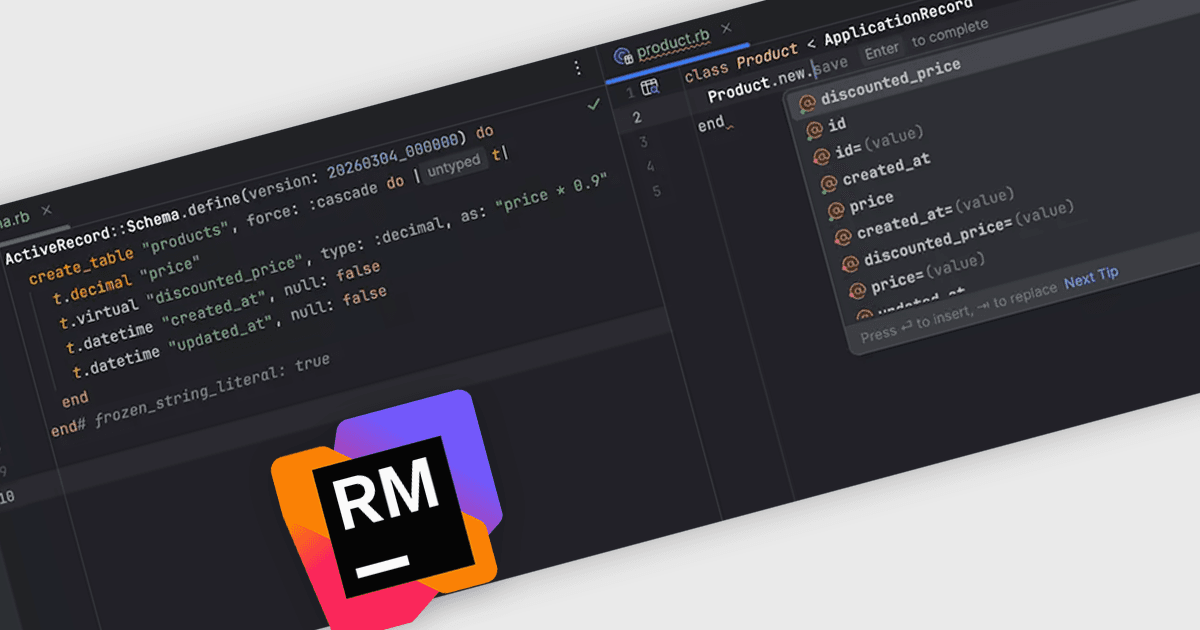Click the RubyMine RM logo
1200x630 pixels.
point(386,513)
